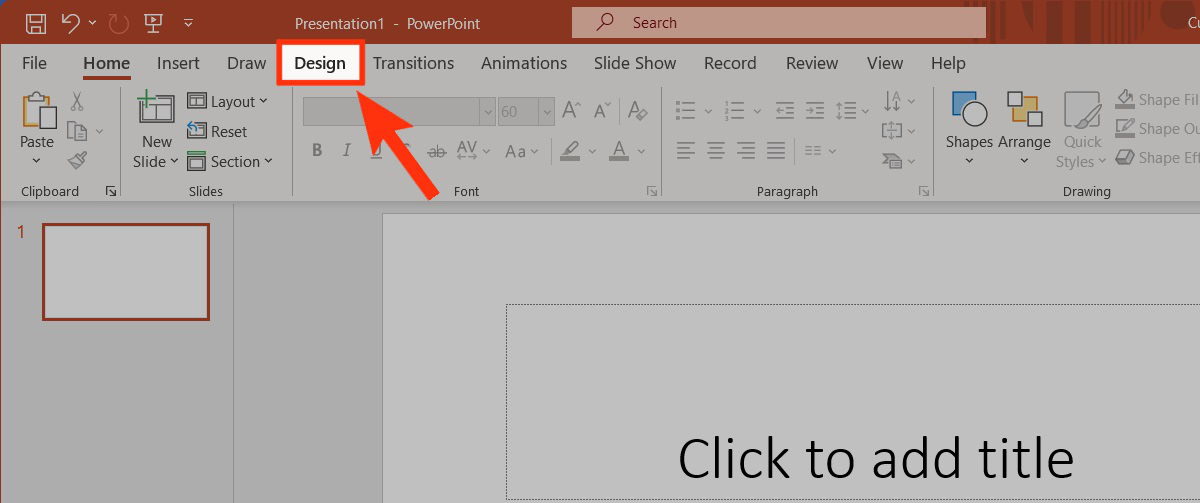Increase font size icon

(571, 110)
